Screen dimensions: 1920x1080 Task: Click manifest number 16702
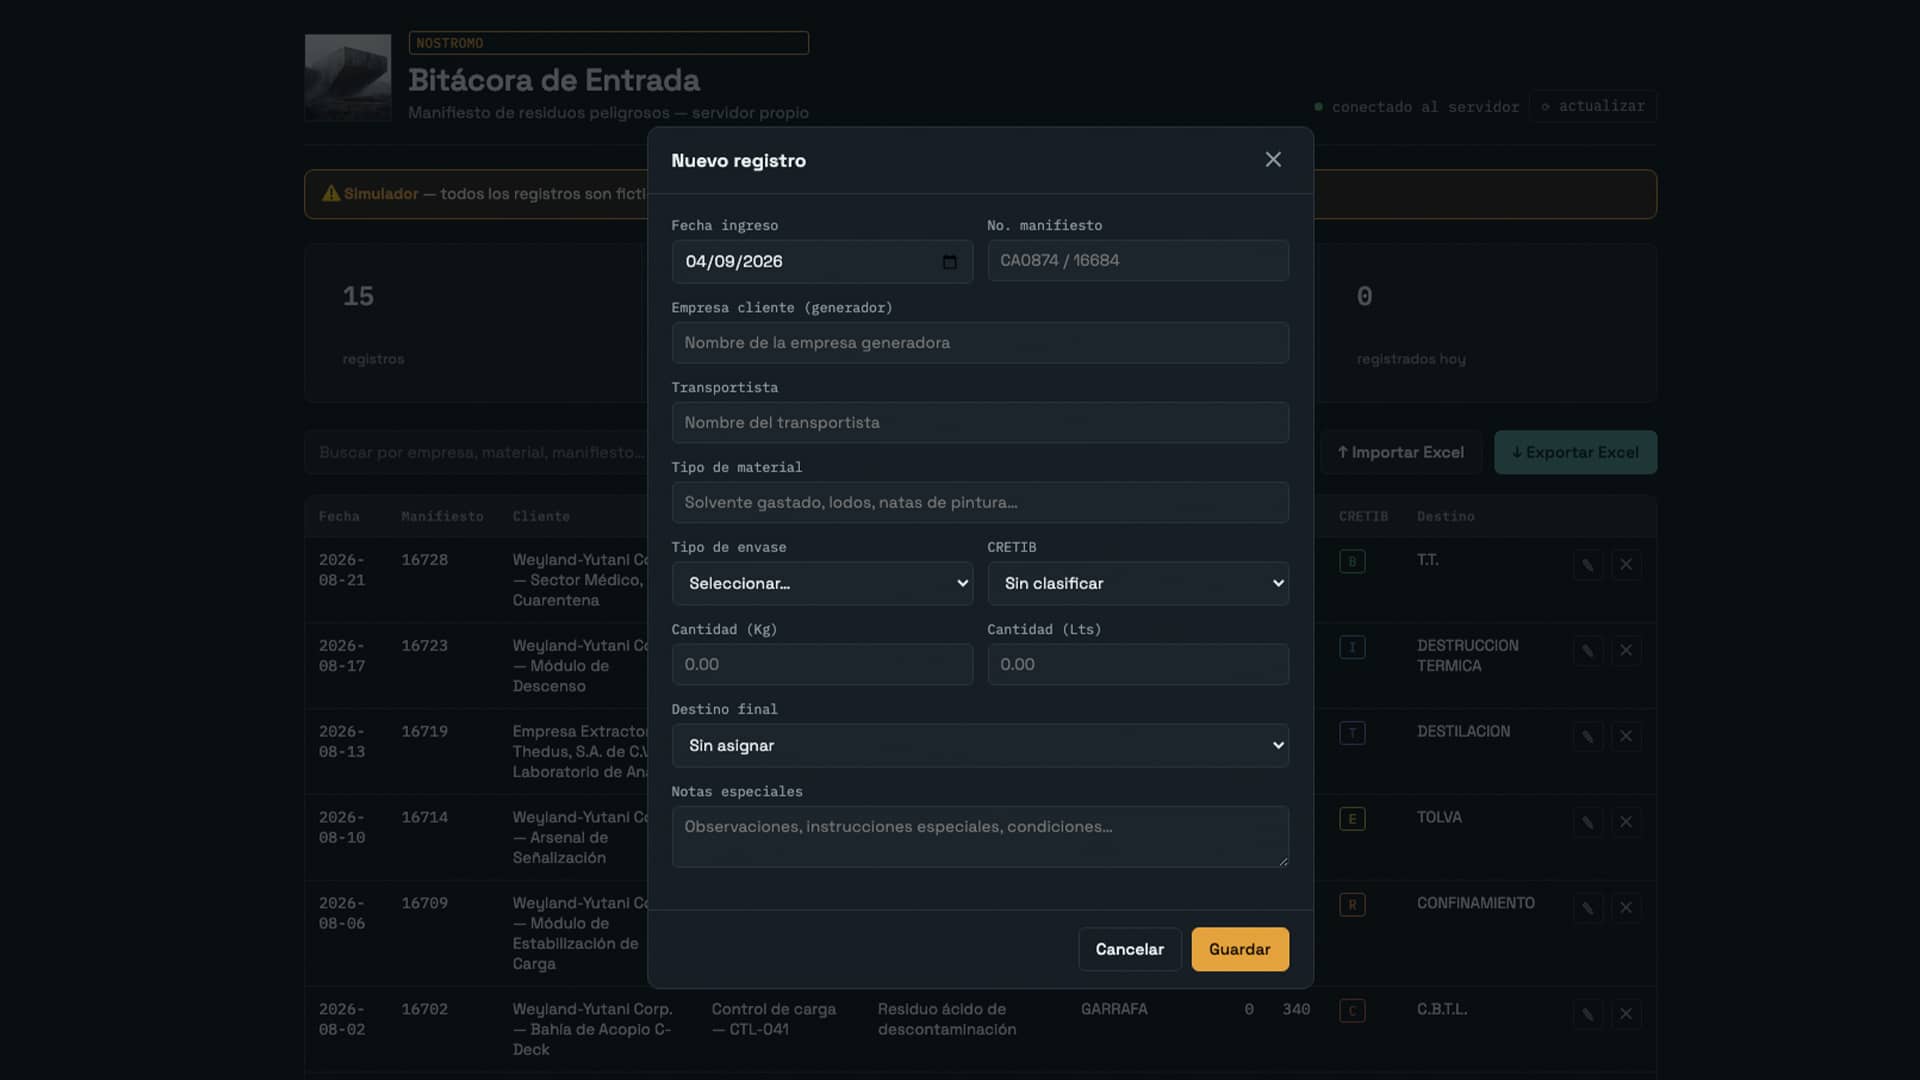click(x=424, y=1010)
